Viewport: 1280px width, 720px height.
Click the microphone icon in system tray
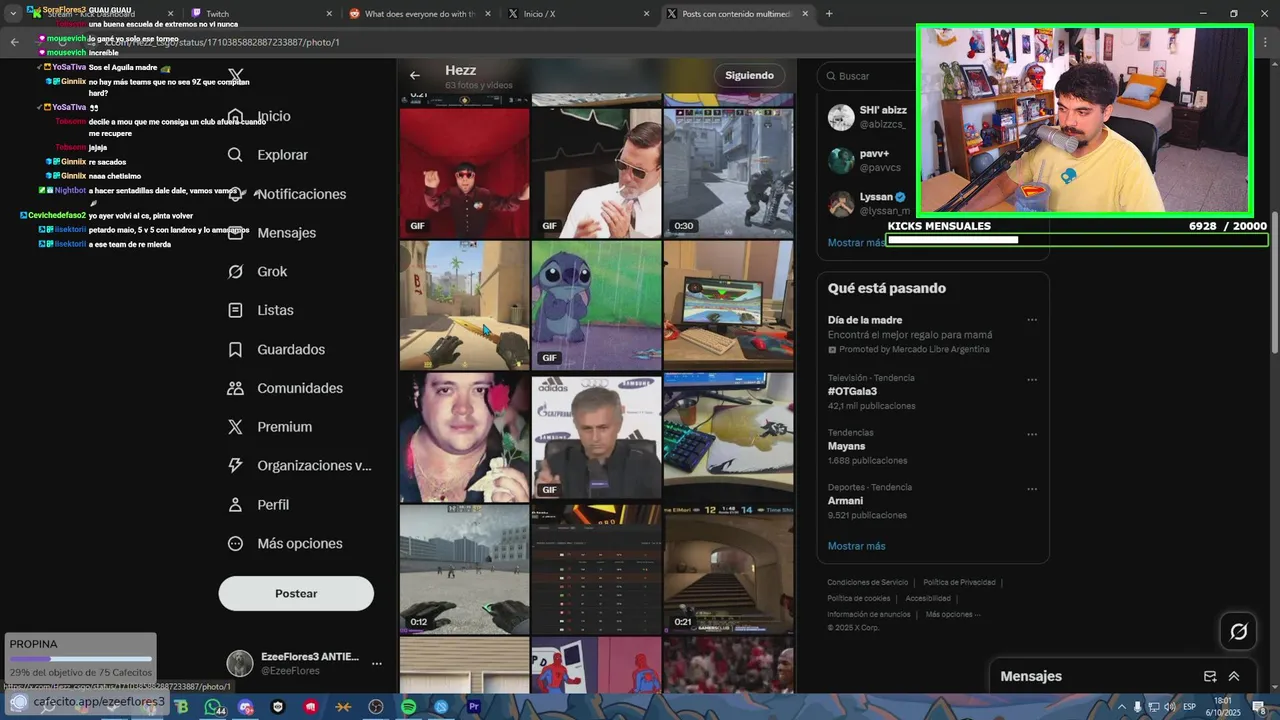(1137, 707)
